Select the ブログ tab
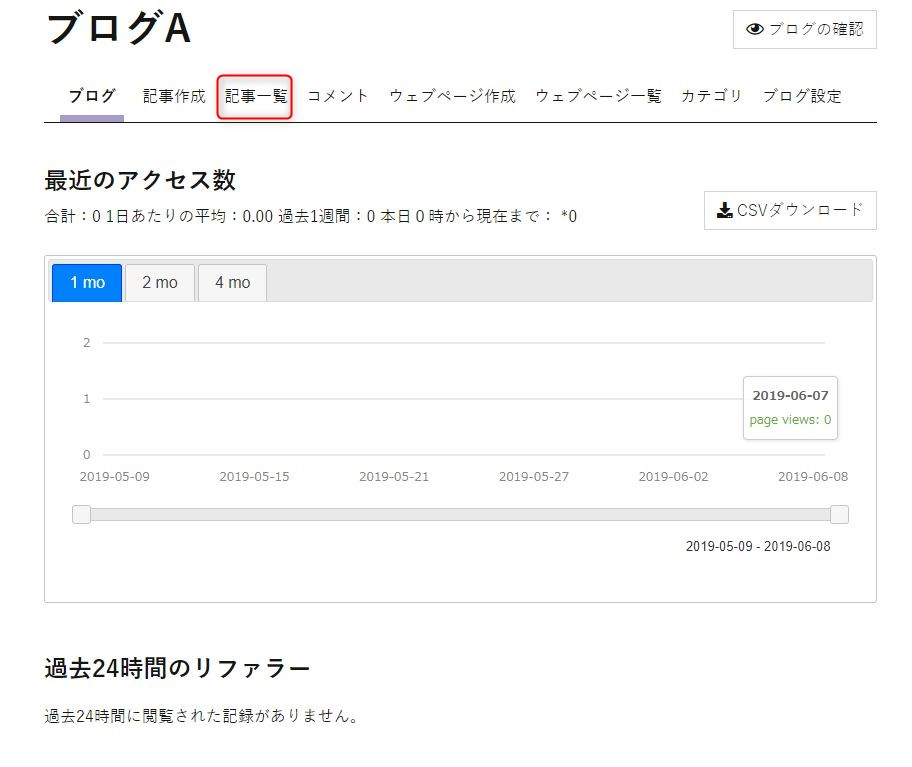Viewport: 912px width, 767px height. (92, 96)
